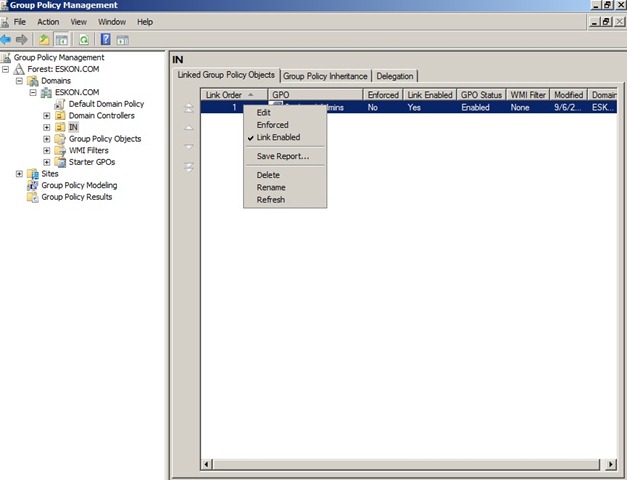Click the Group Policy Modeling icon

[32, 185]
